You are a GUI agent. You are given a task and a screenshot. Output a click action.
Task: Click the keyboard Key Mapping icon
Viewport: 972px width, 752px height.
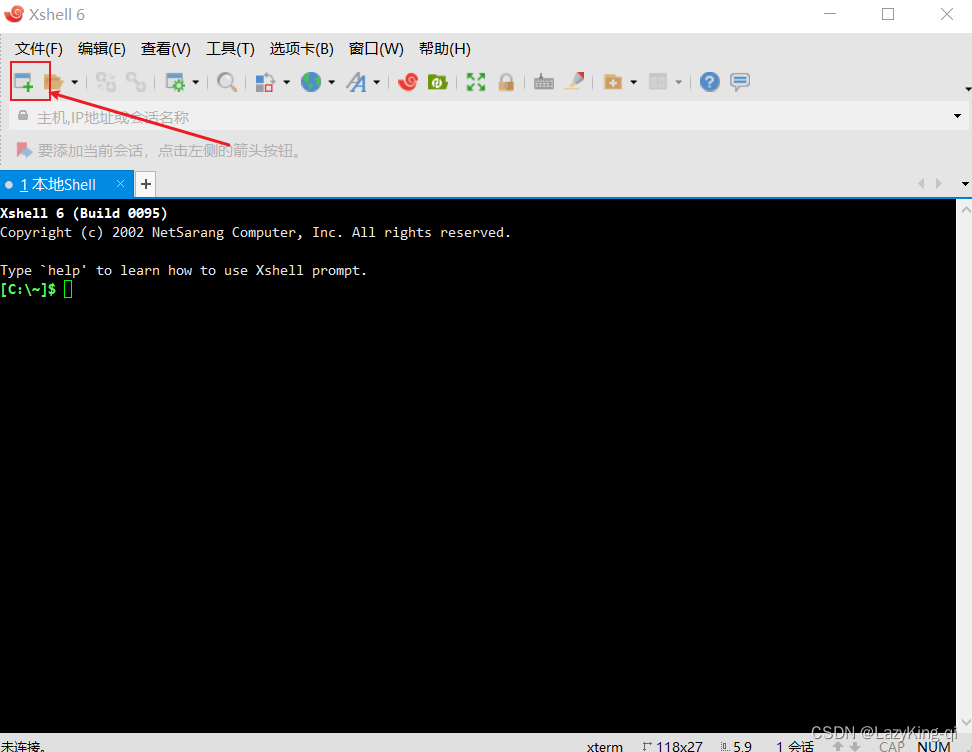pyautogui.click(x=544, y=82)
